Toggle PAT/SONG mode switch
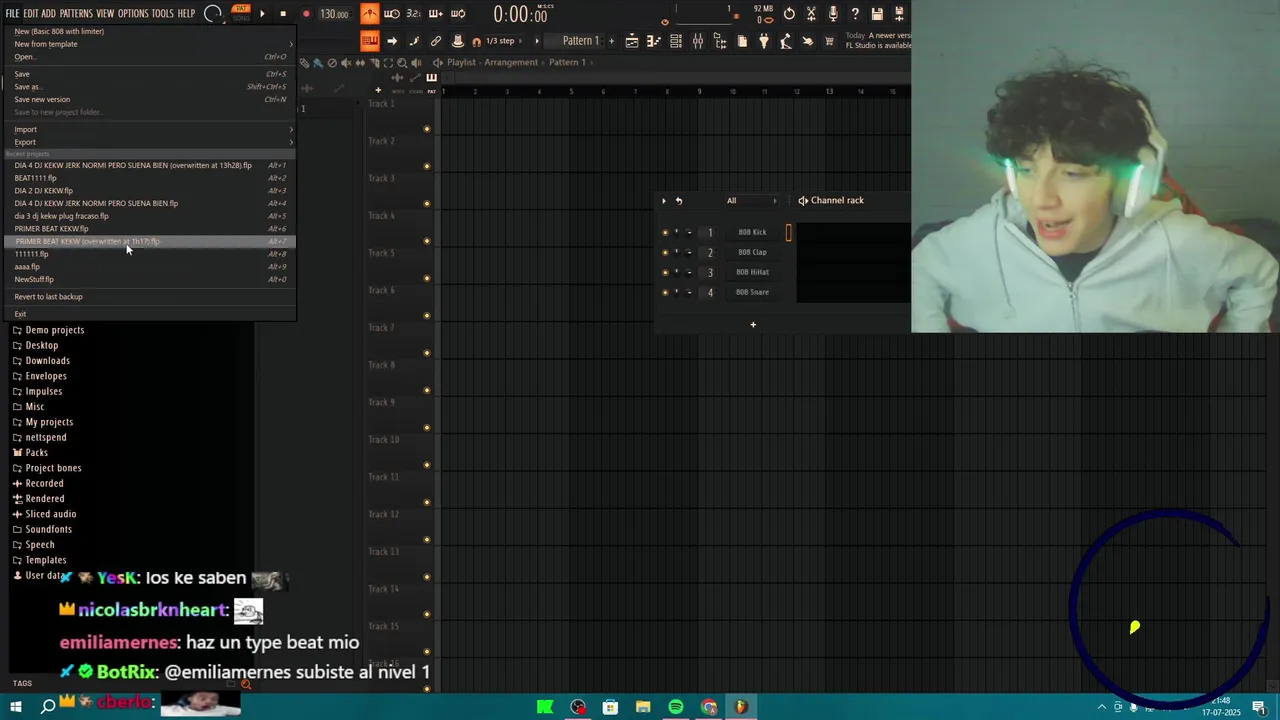This screenshot has height=720, width=1280. (241, 14)
